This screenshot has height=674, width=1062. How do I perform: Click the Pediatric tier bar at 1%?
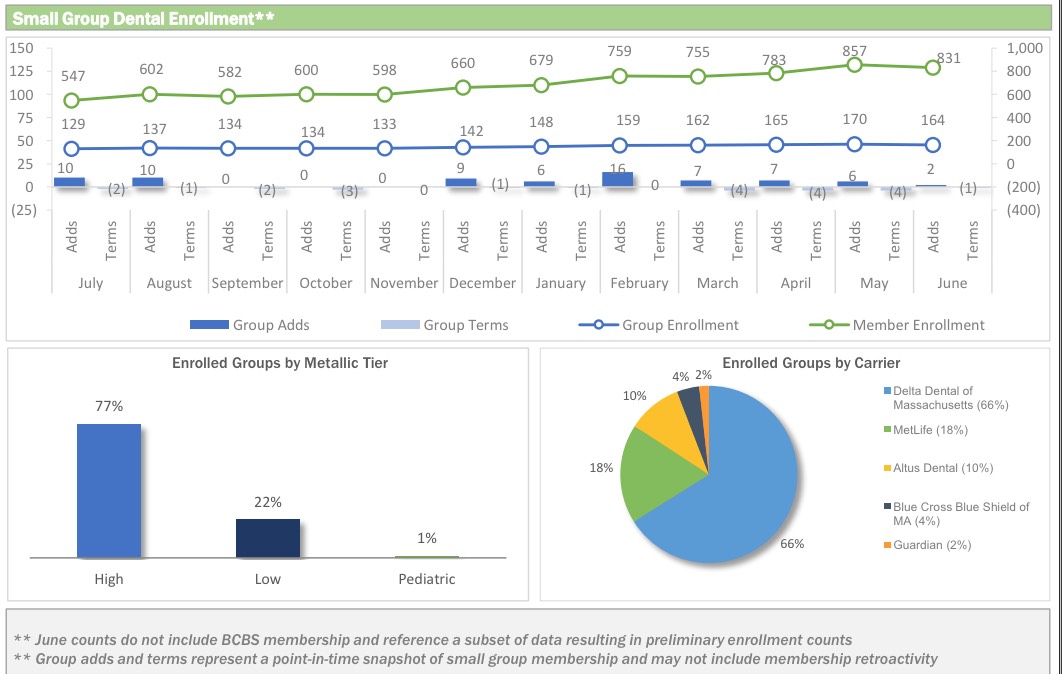(426, 556)
